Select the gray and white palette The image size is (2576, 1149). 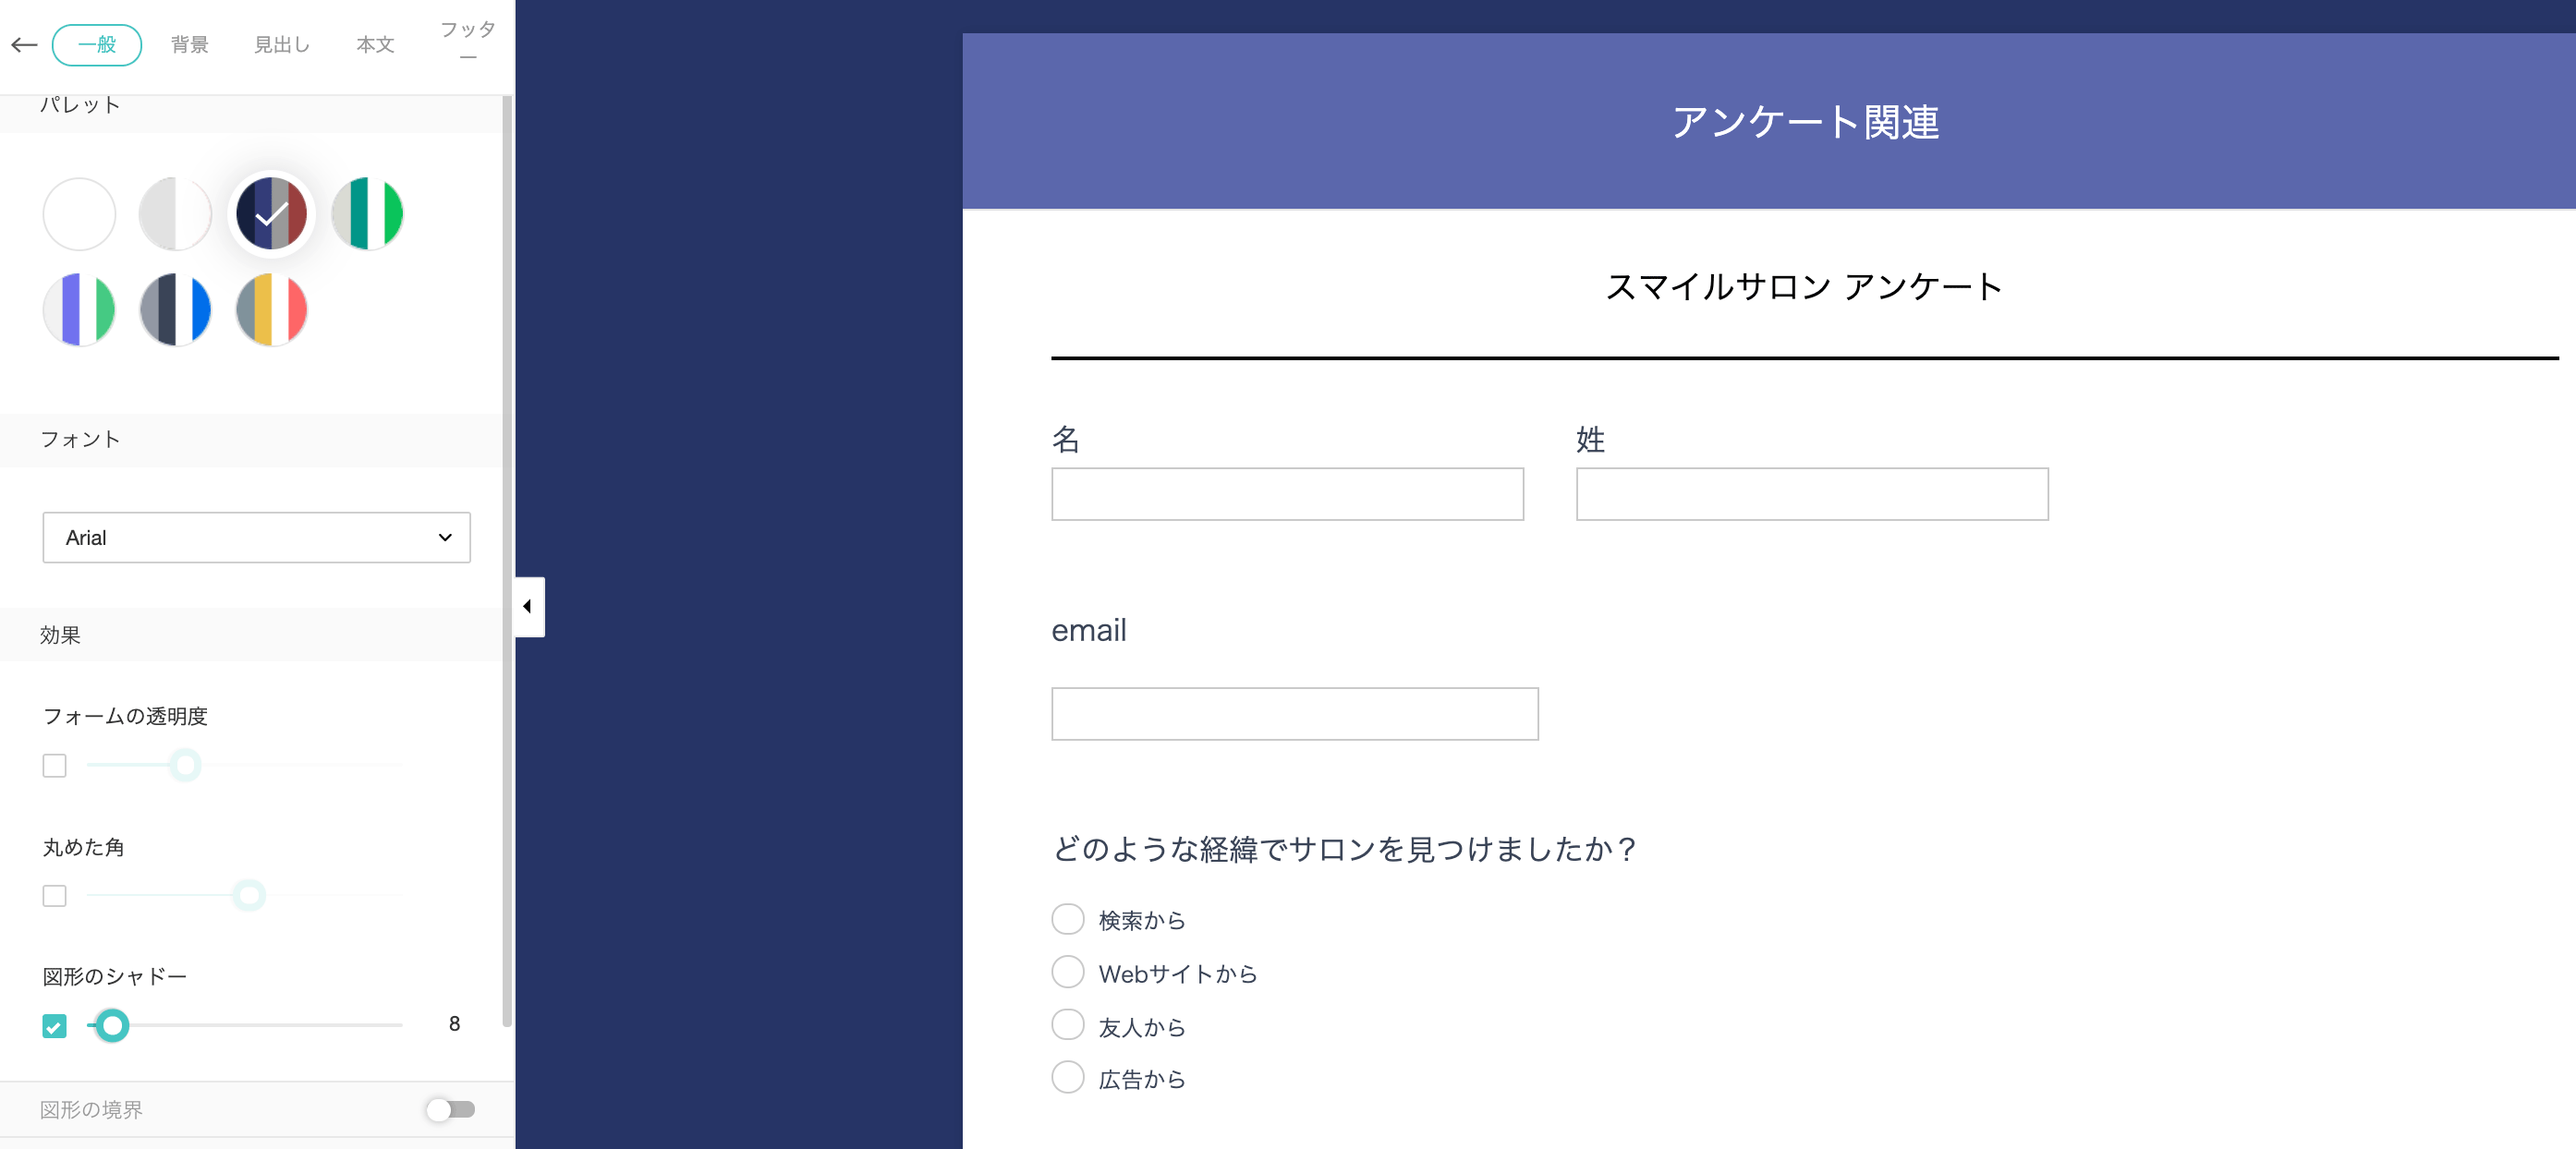coord(175,214)
